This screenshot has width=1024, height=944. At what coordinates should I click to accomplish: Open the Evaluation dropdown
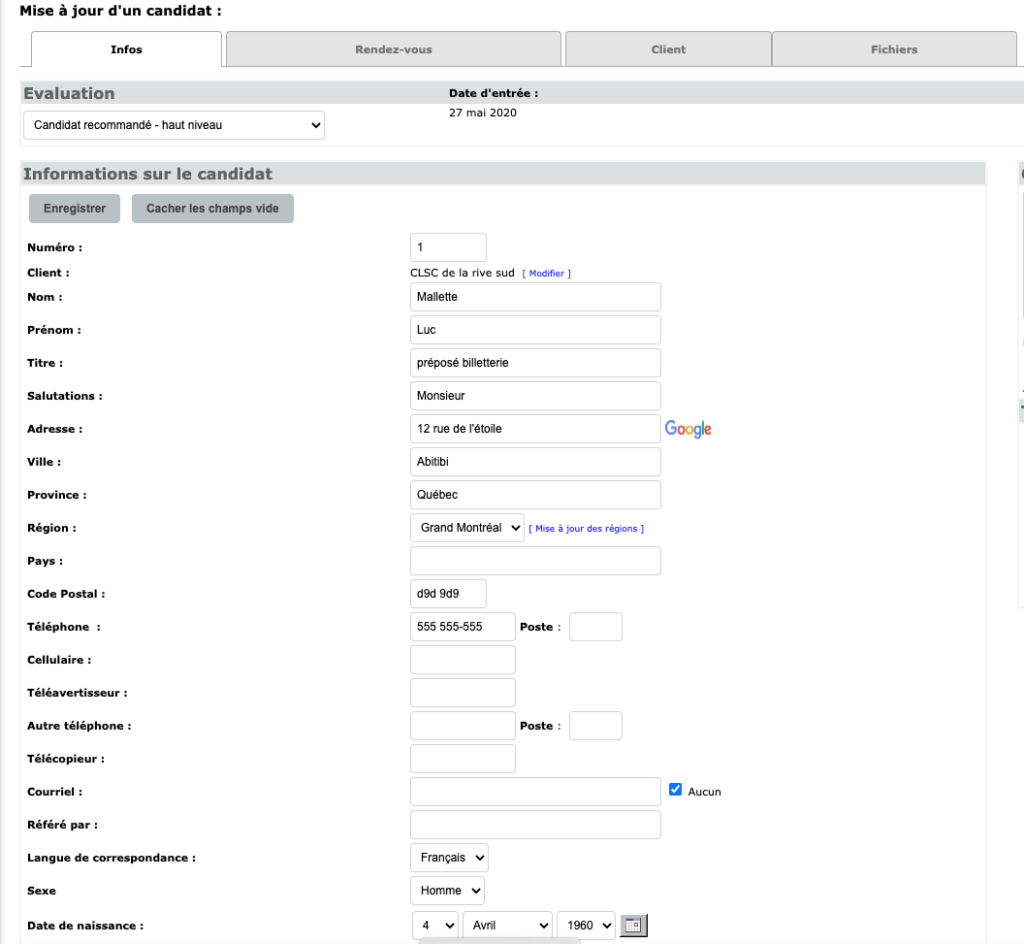point(174,125)
